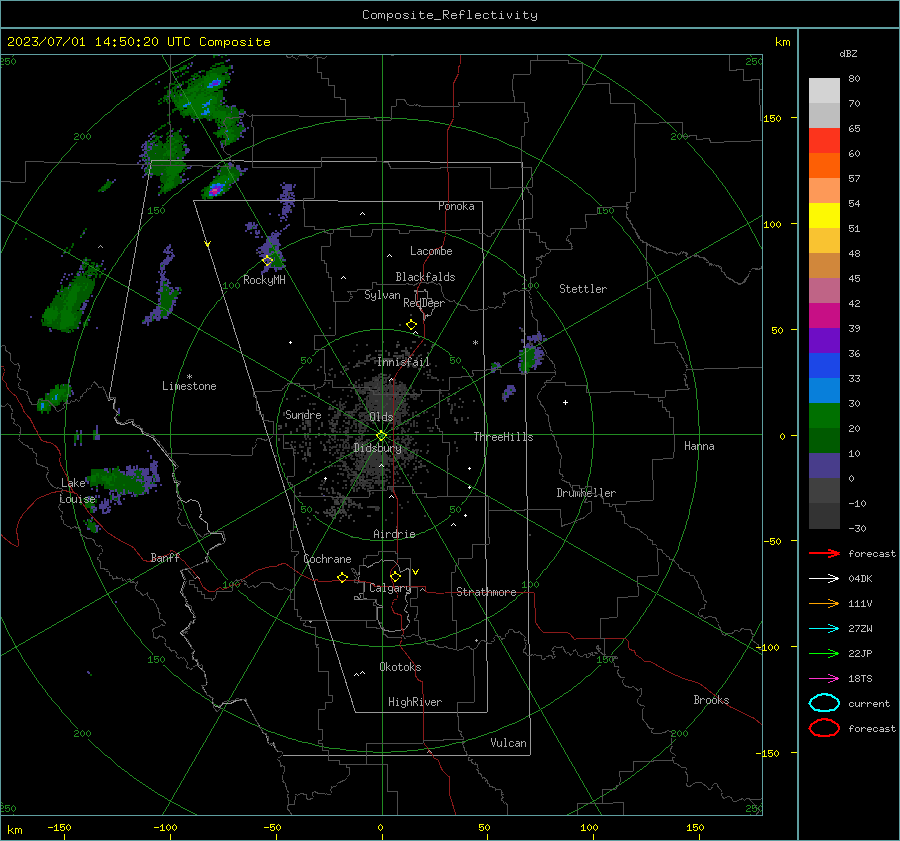
Task: Click the cyan current ellipse icon
Action: [x=824, y=703]
